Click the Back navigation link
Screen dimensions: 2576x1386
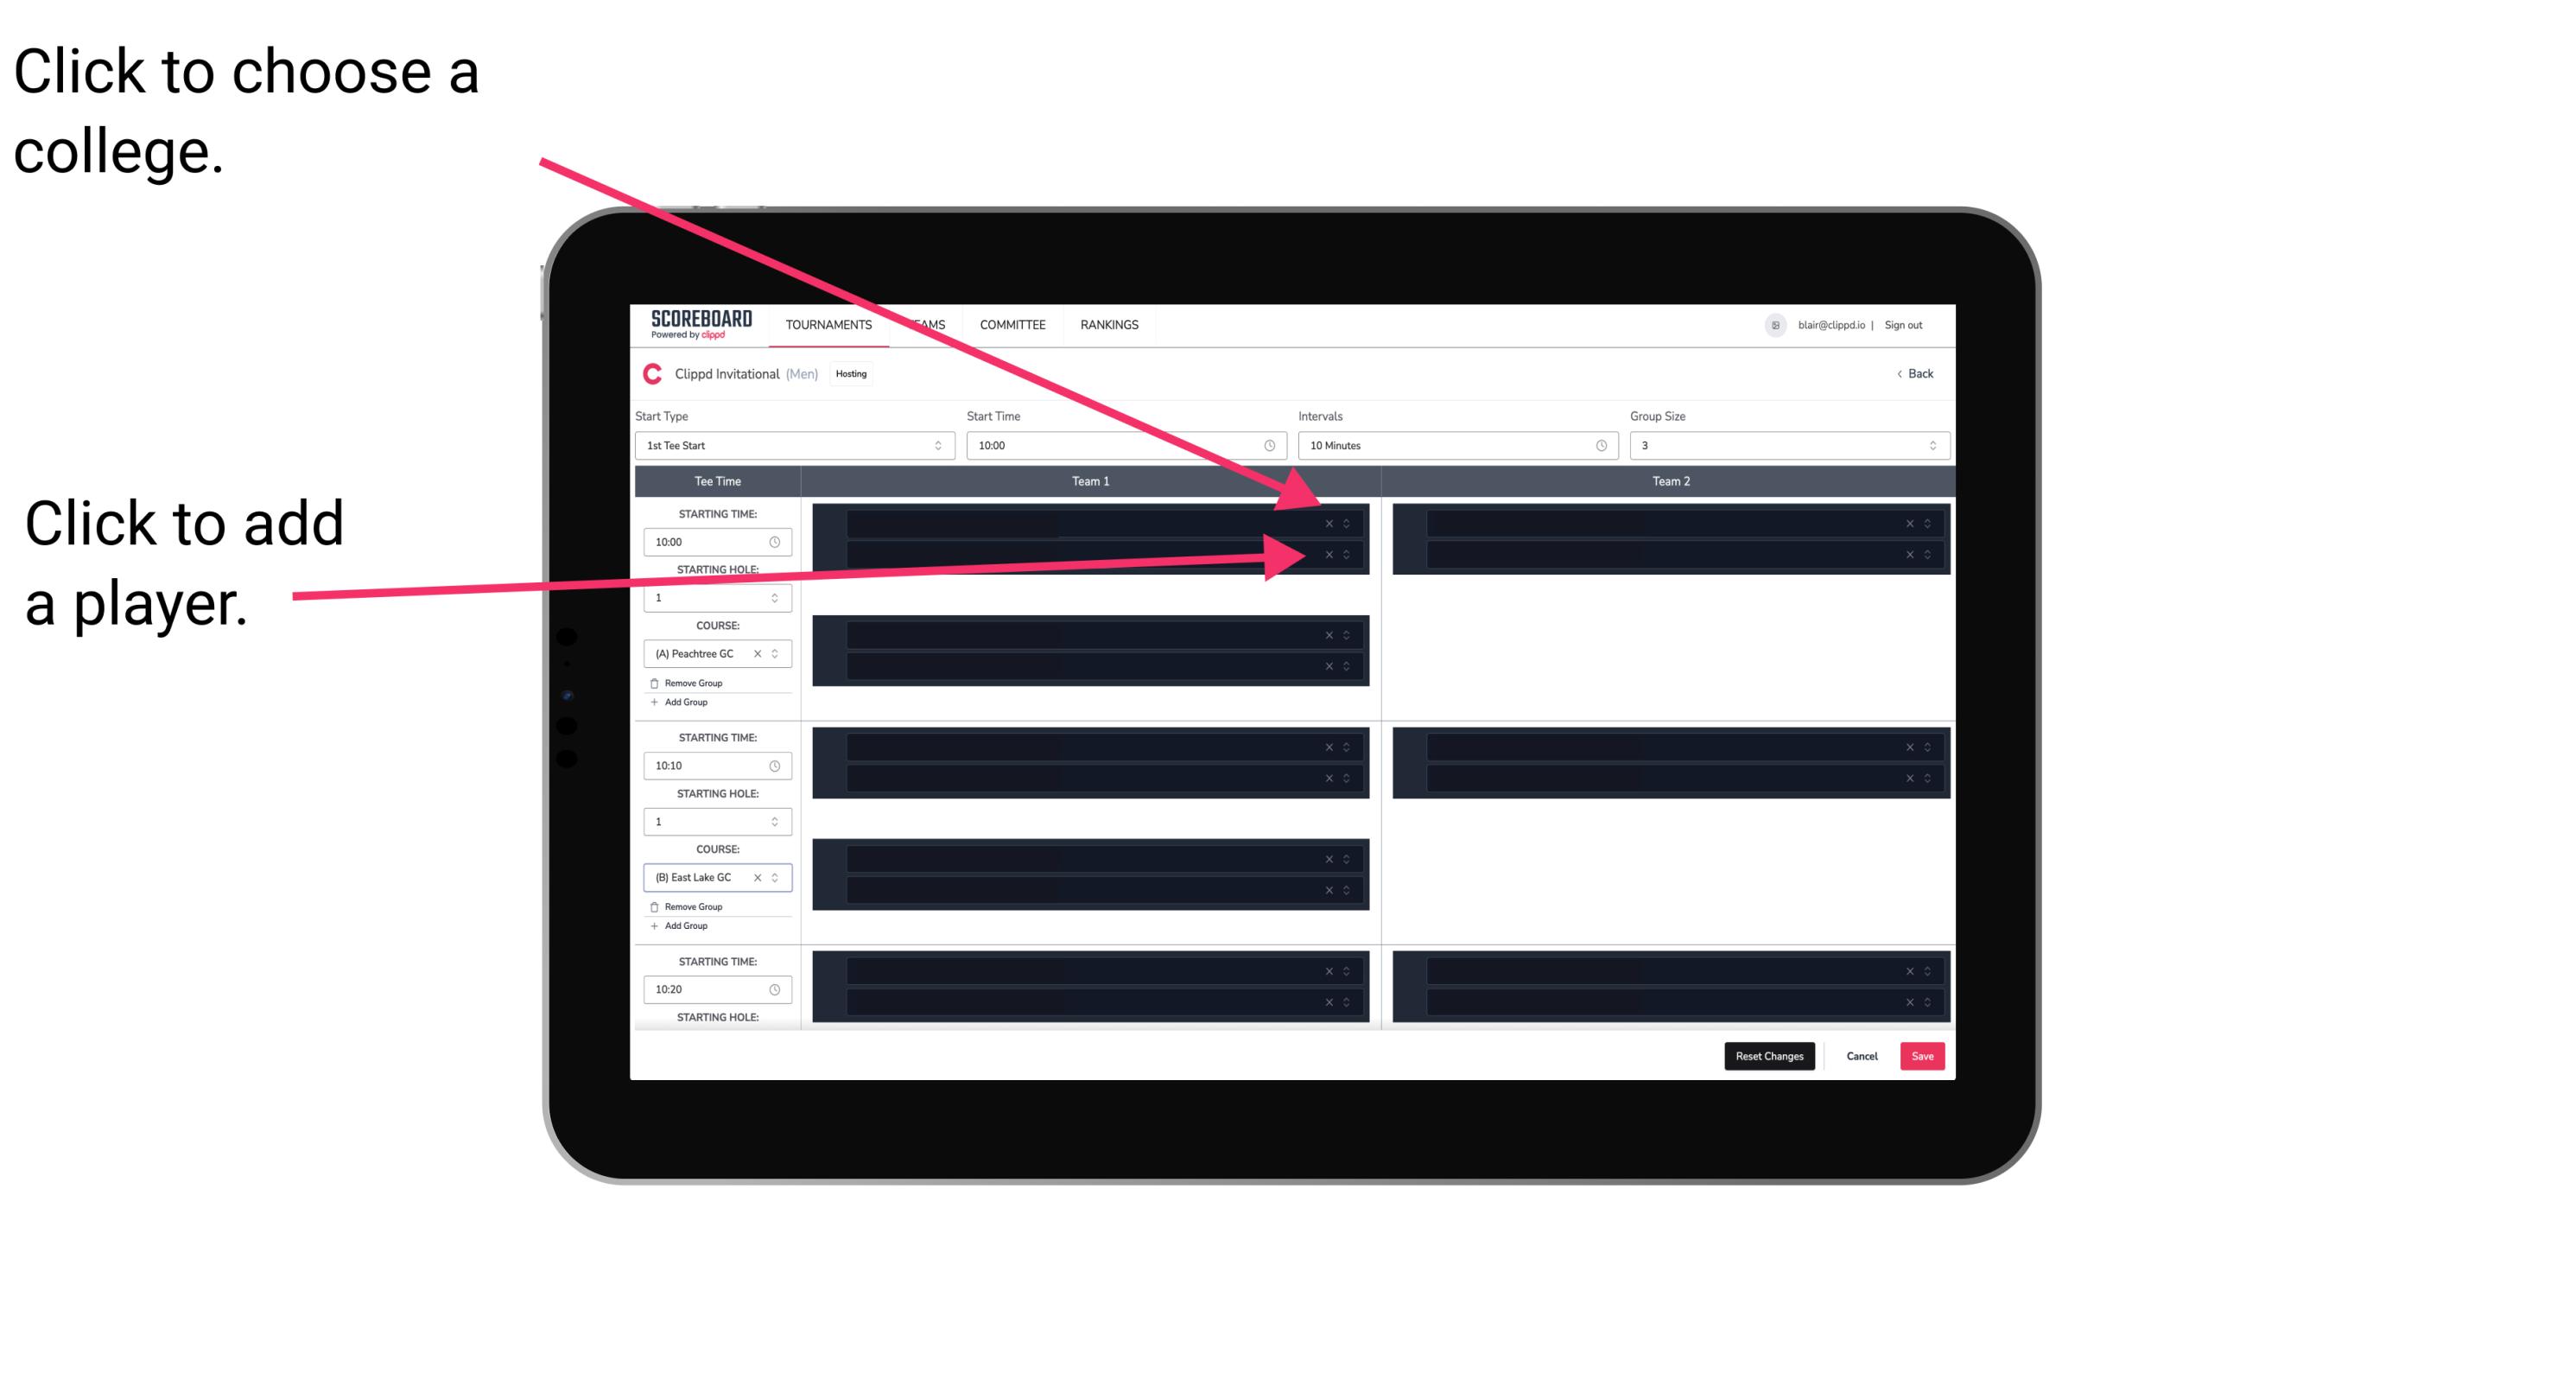pyautogui.click(x=1914, y=372)
